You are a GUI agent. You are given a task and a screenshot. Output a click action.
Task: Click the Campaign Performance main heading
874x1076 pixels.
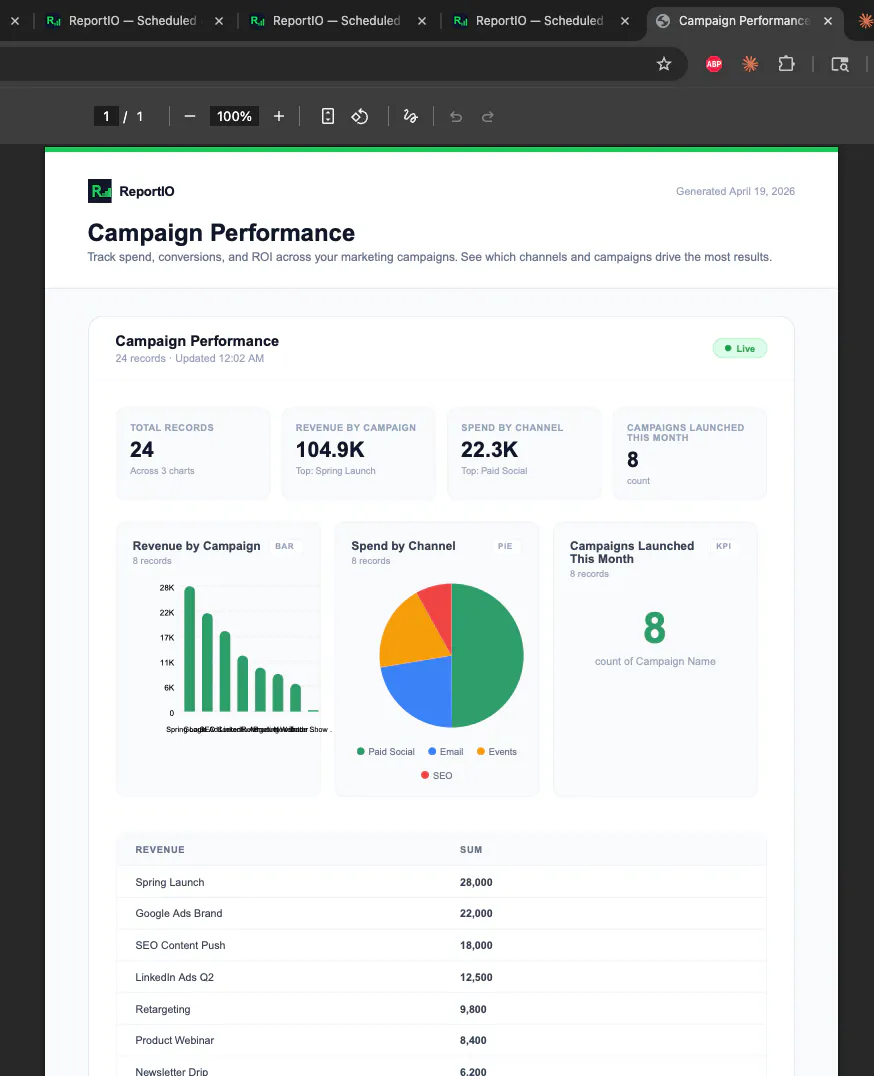tap(221, 233)
